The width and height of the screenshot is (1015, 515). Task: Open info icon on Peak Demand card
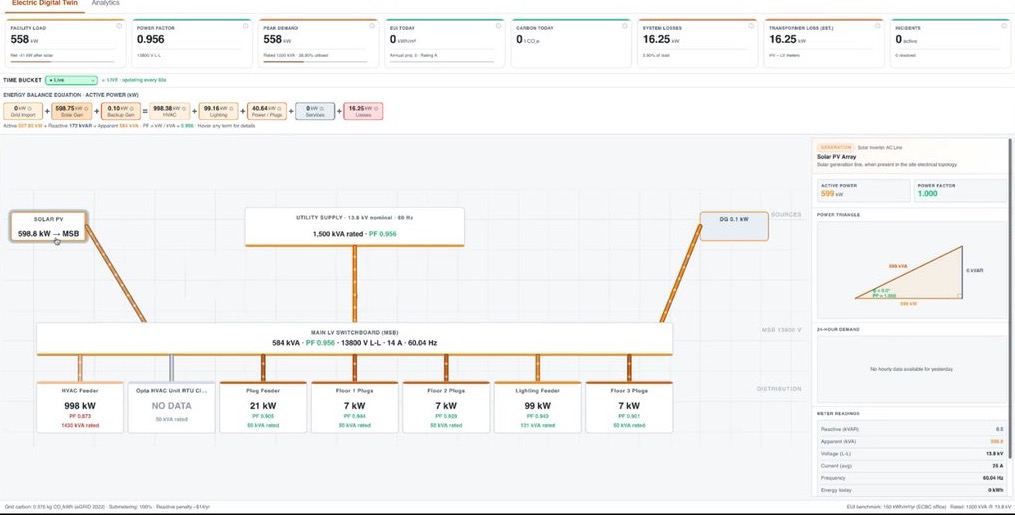pos(372,26)
